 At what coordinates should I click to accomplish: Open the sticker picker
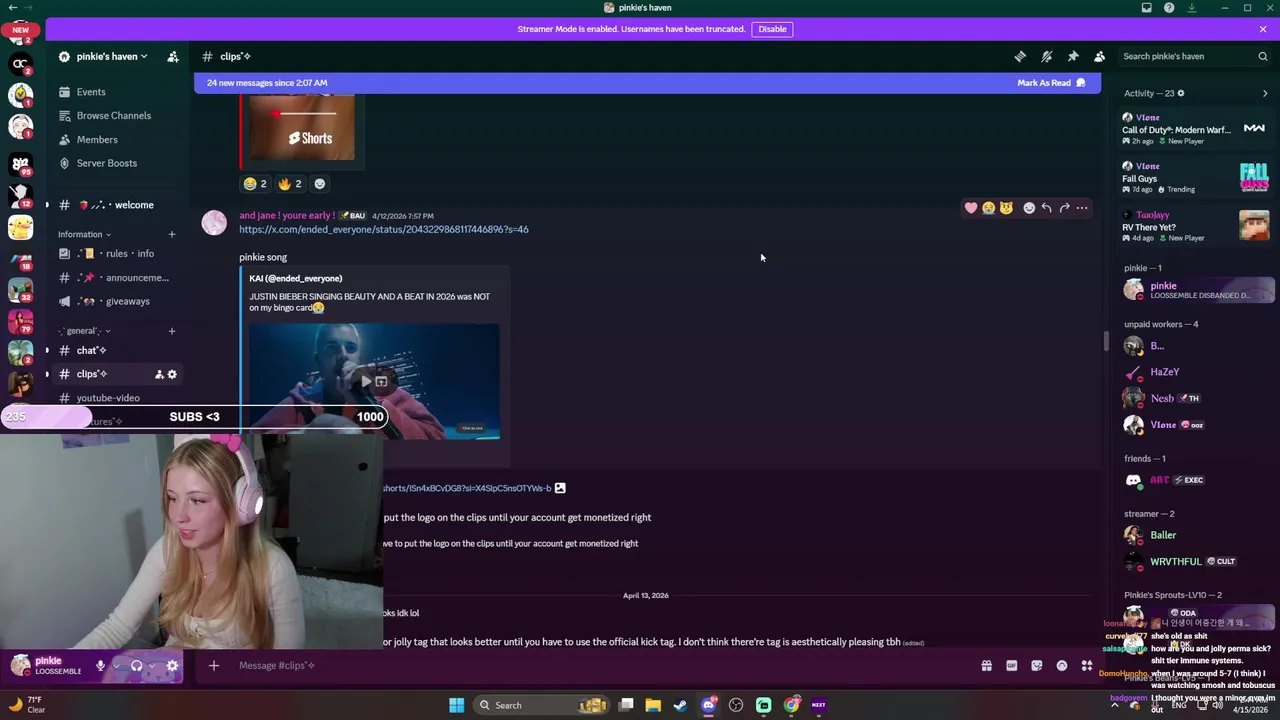[1037, 666]
